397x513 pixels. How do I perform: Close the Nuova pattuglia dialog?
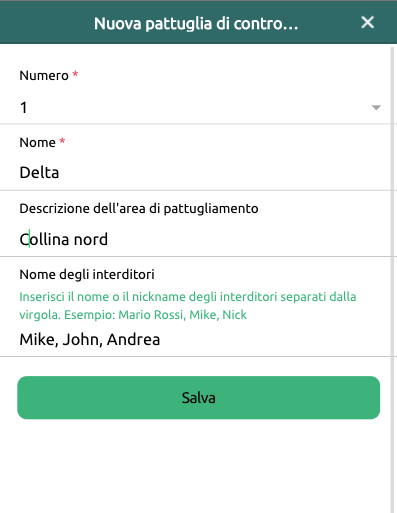click(x=367, y=23)
